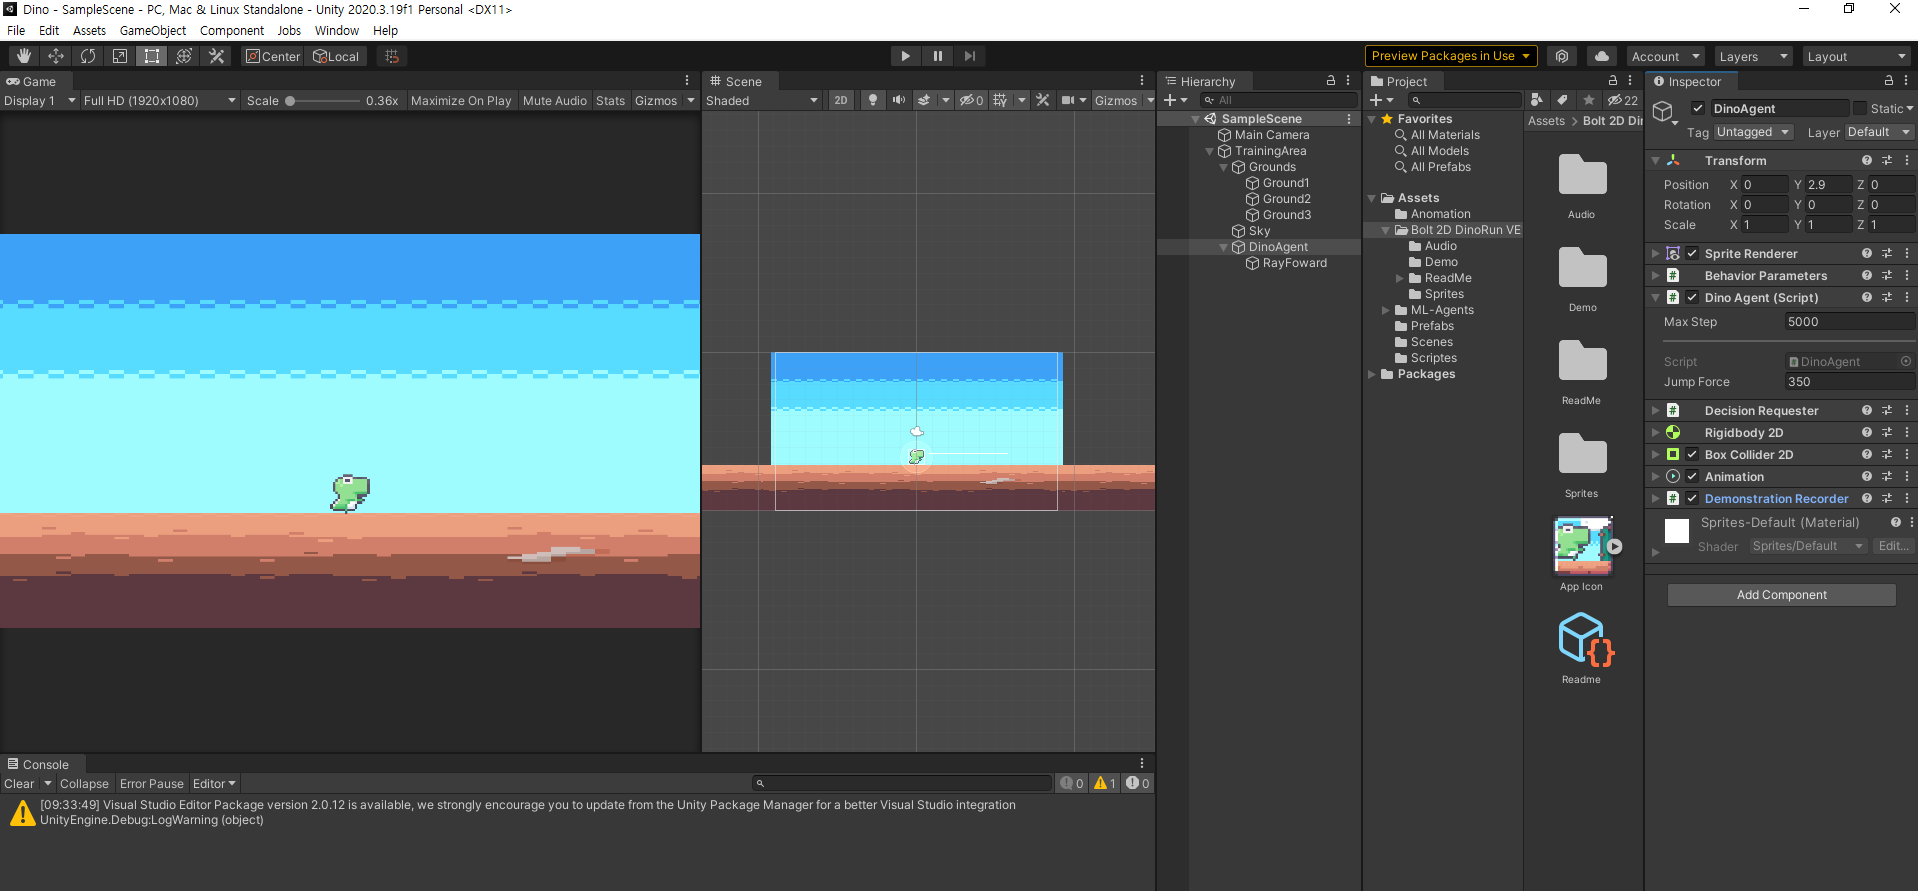The height and width of the screenshot is (891, 1918).
Task: Clear the Console
Action: coord(19,784)
